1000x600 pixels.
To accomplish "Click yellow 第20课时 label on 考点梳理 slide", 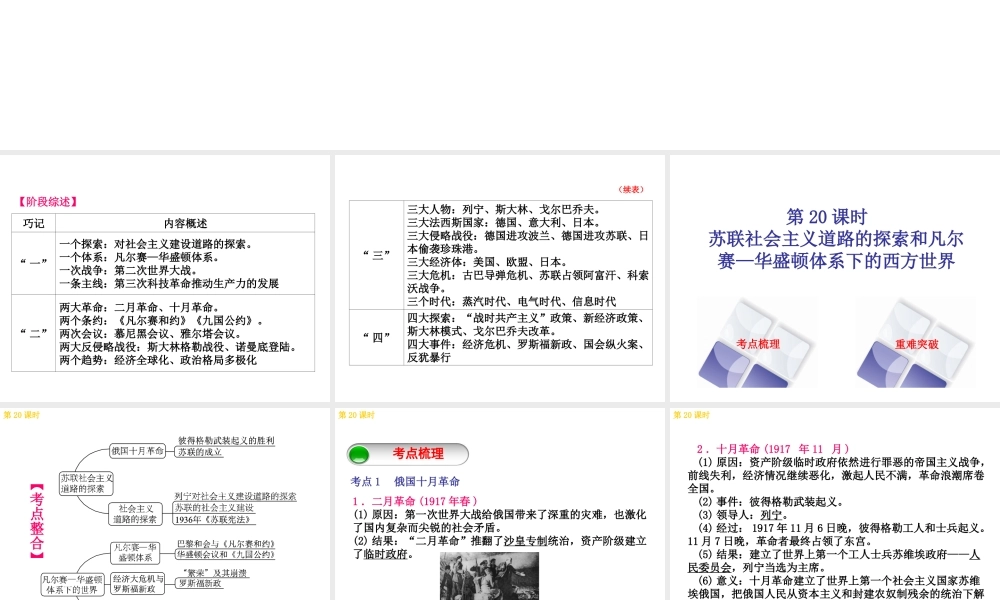I will (357, 415).
